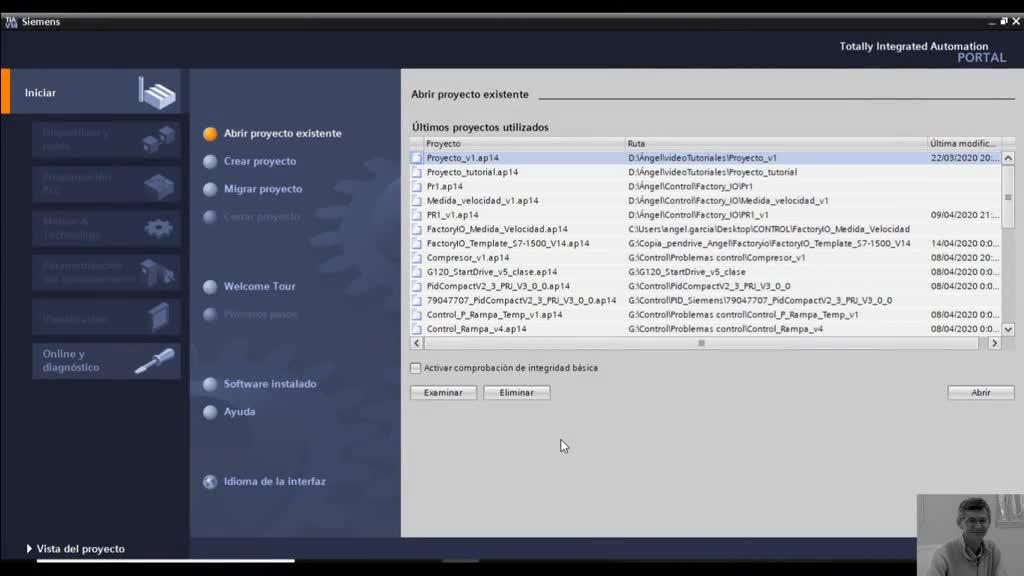This screenshot has height=576, width=1024.
Task: Open Idioma de la interfaz settings
Action: click(x=274, y=481)
